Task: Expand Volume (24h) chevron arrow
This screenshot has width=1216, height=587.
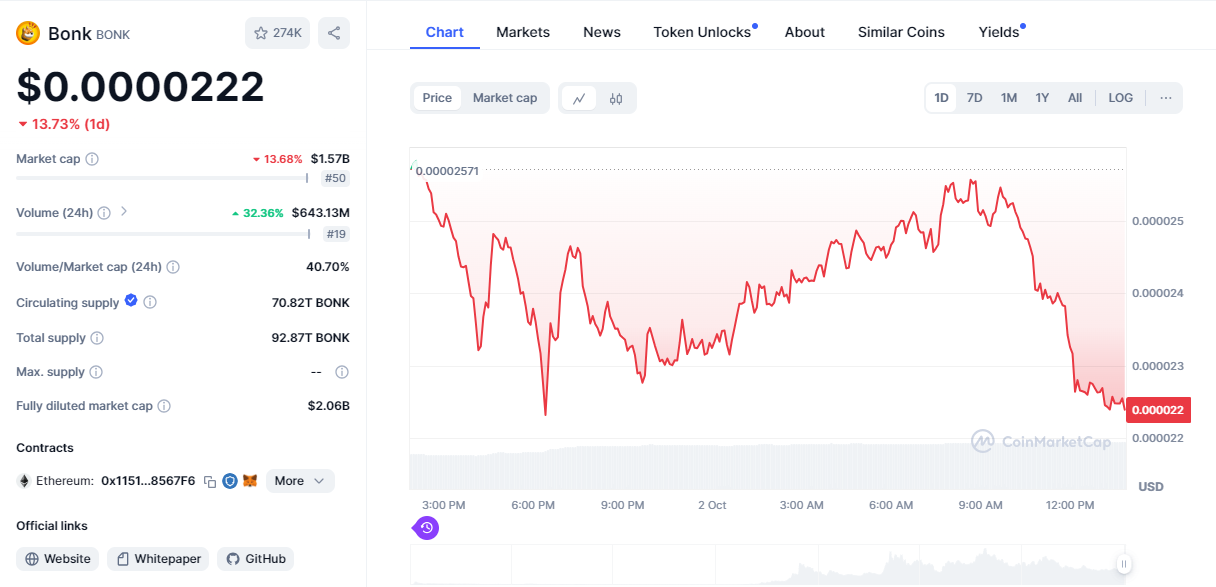Action: 124,212
